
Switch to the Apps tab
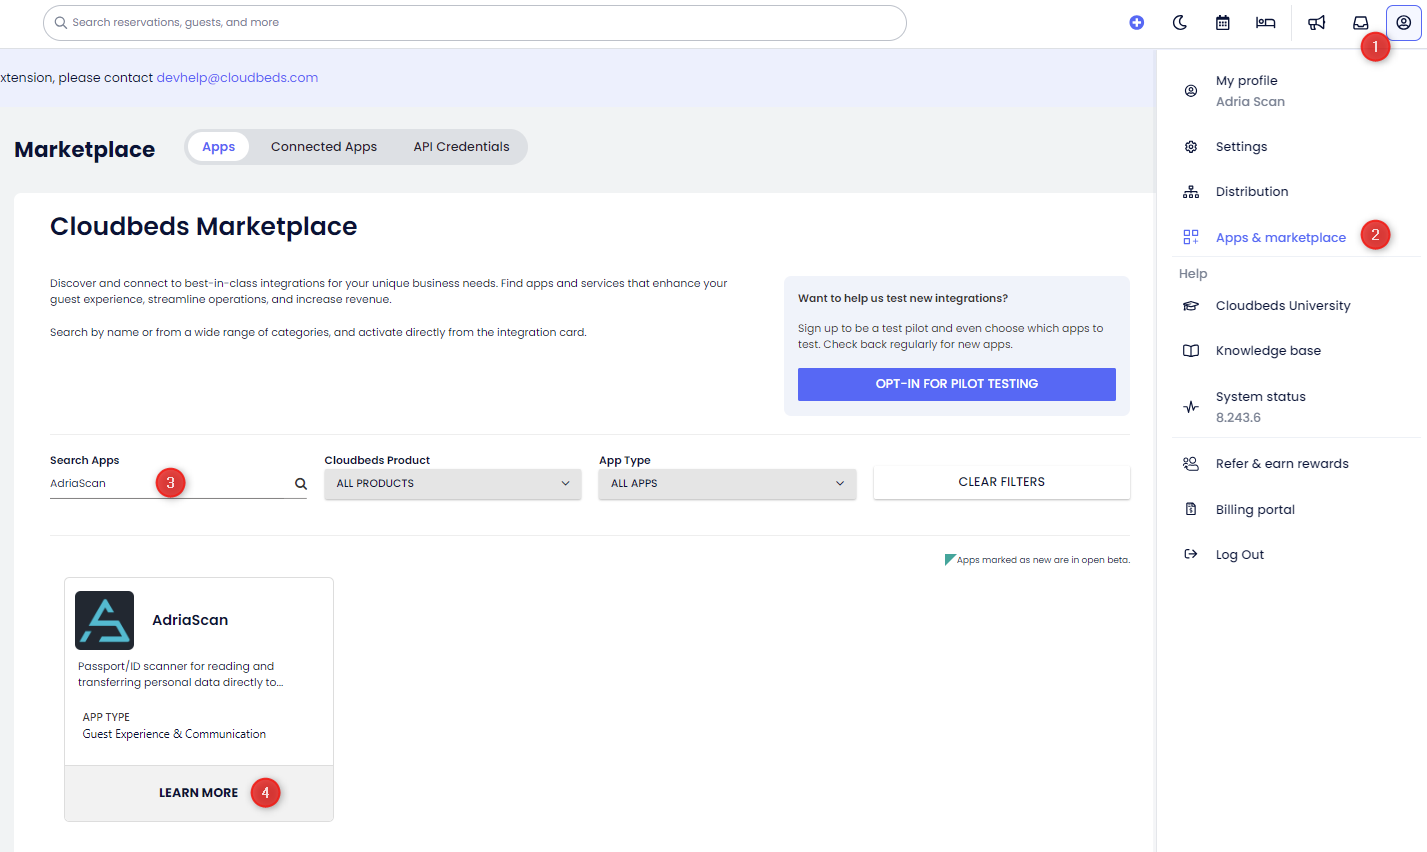click(218, 147)
